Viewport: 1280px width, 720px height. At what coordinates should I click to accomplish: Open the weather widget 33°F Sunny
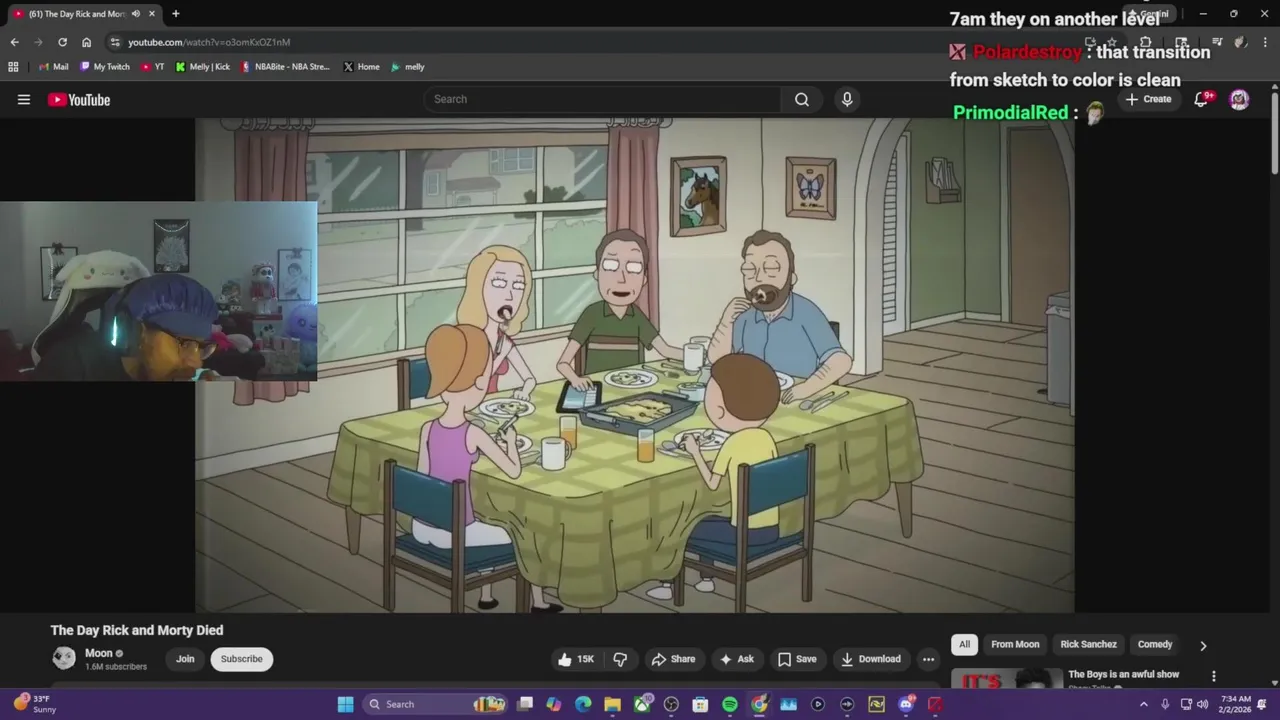35,704
